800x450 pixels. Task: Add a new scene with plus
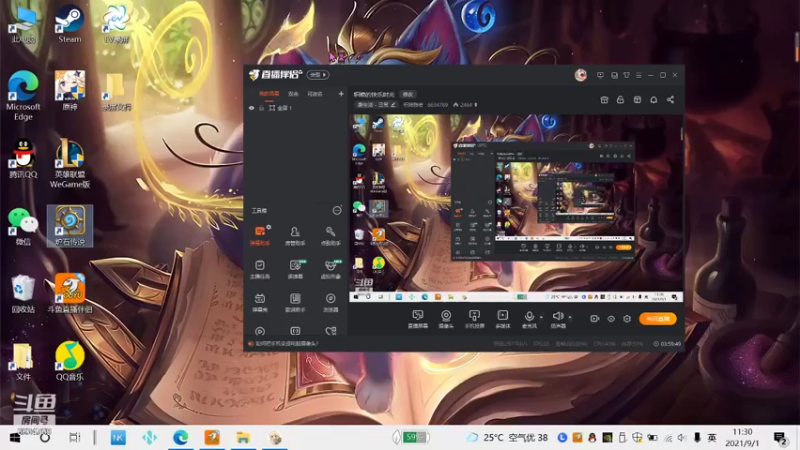point(341,94)
